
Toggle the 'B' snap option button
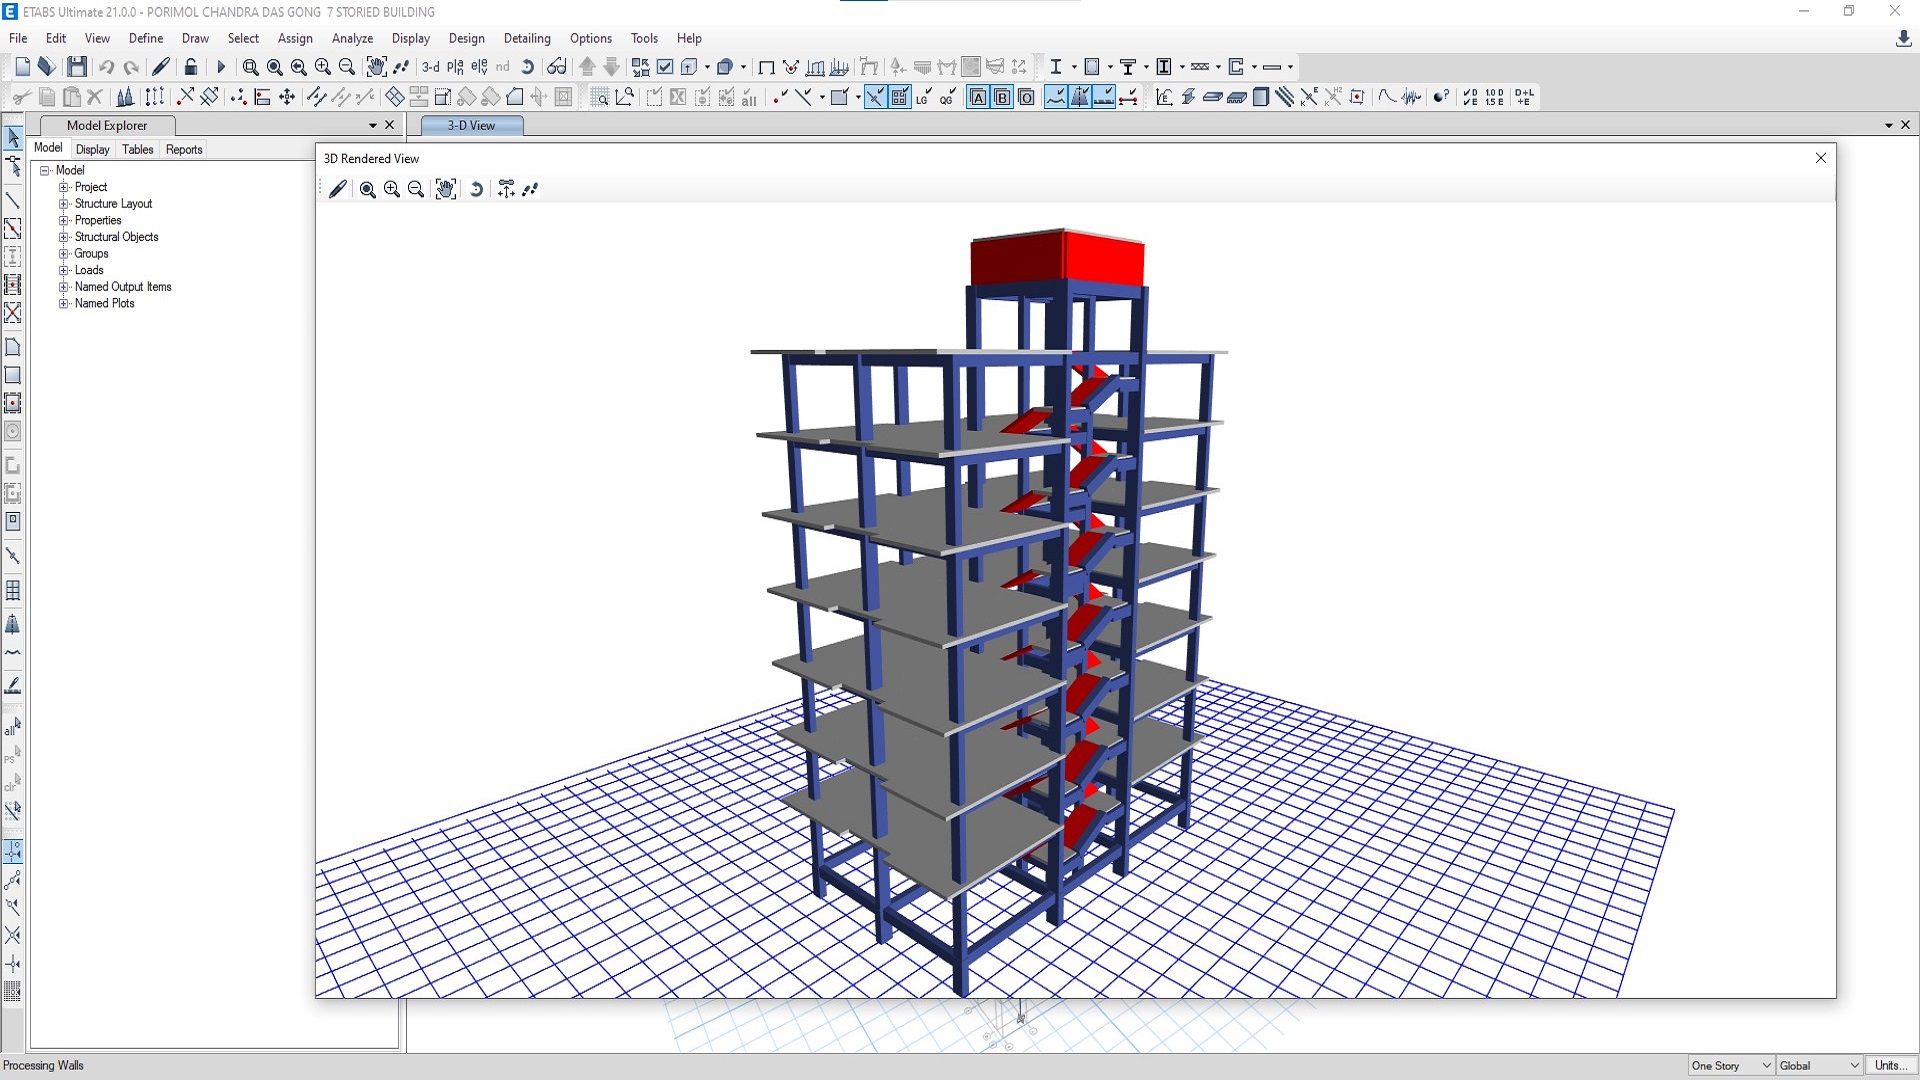1002,97
